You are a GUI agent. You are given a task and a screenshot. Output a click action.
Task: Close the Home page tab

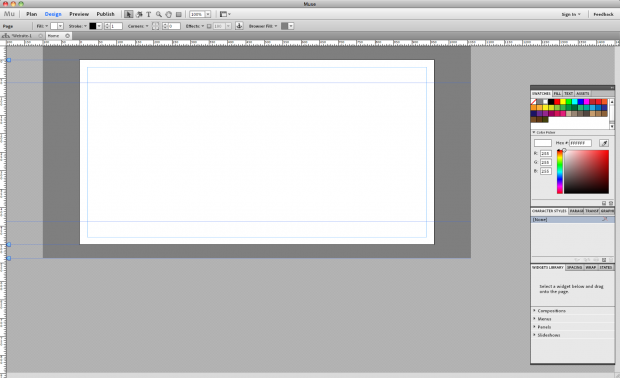pos(68,36)
